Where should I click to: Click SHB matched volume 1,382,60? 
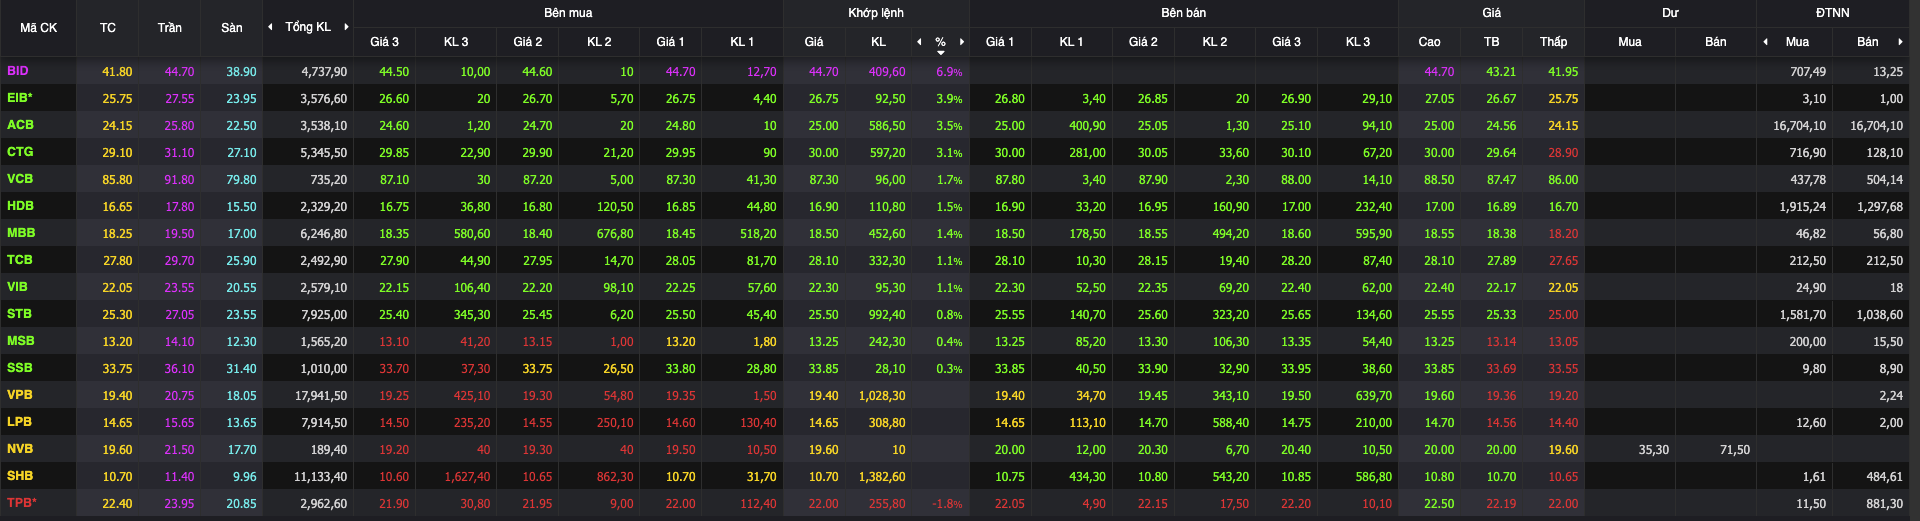882,477
